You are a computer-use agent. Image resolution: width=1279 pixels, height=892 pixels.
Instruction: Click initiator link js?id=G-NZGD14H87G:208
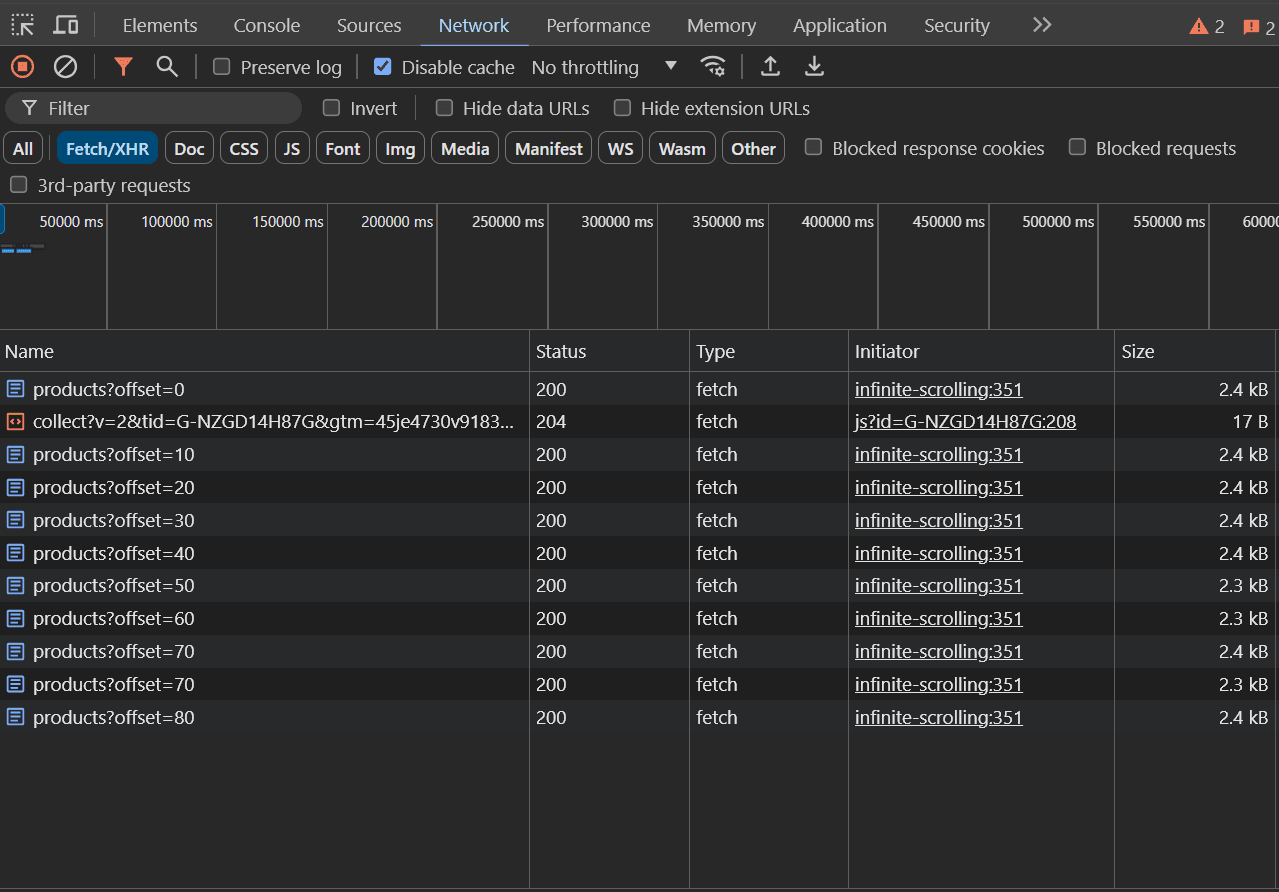[965, 422]
